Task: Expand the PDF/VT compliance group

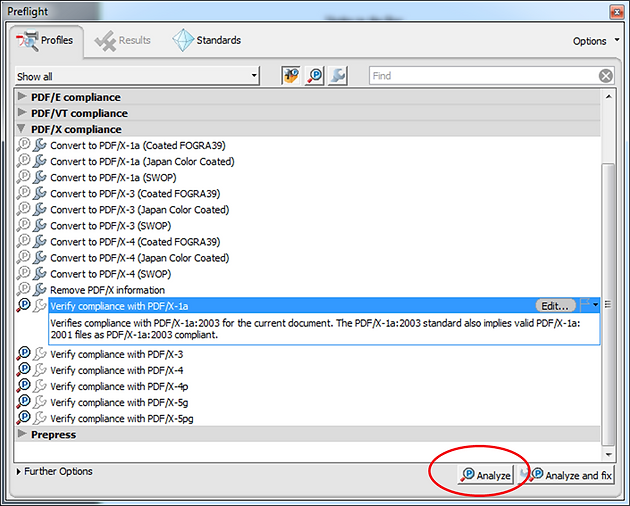Action: tap(22, 113)
